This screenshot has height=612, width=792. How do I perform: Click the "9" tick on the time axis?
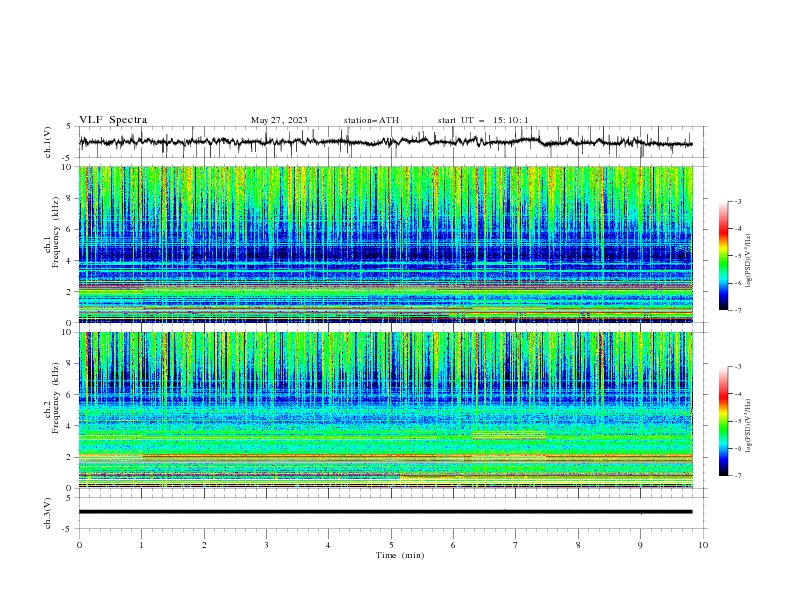(x=640, y=545)
